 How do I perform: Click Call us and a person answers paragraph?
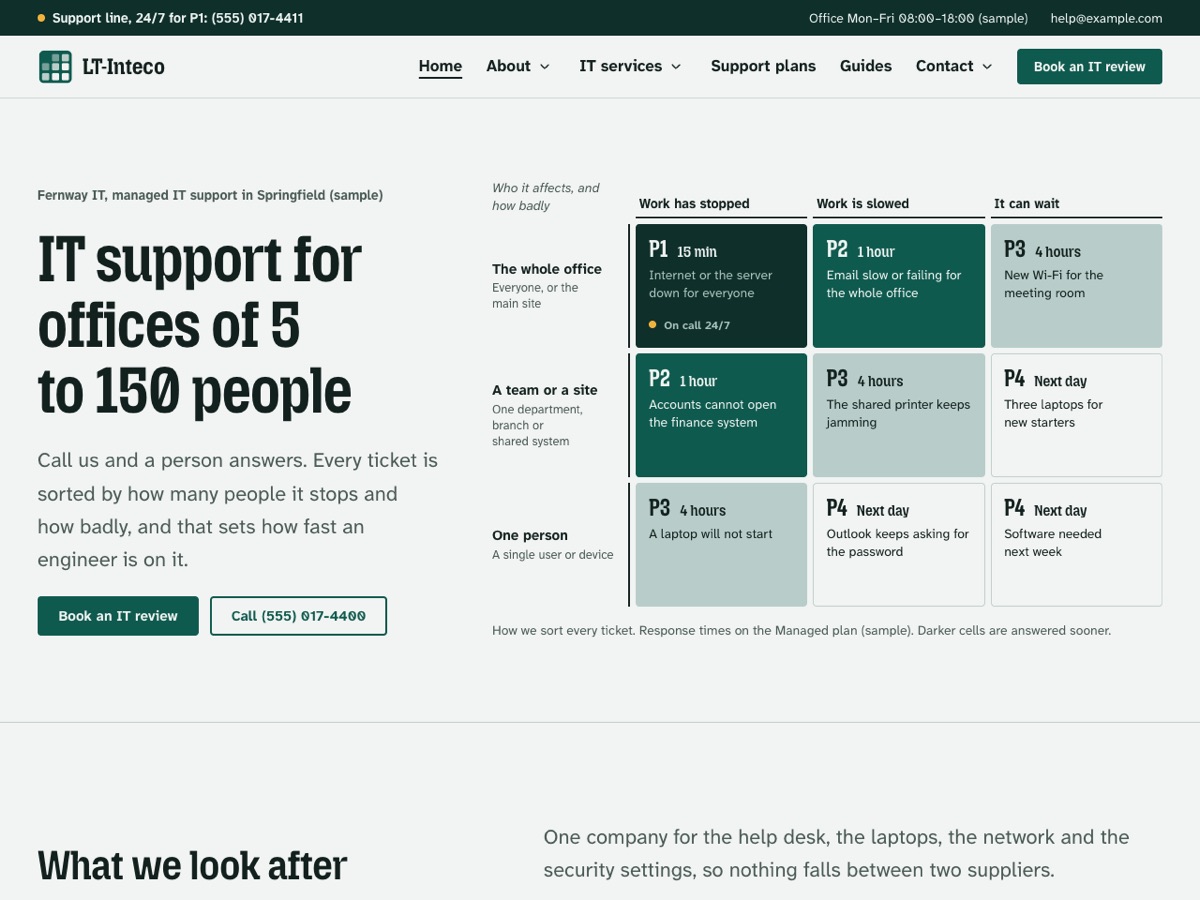click(238, 510)
